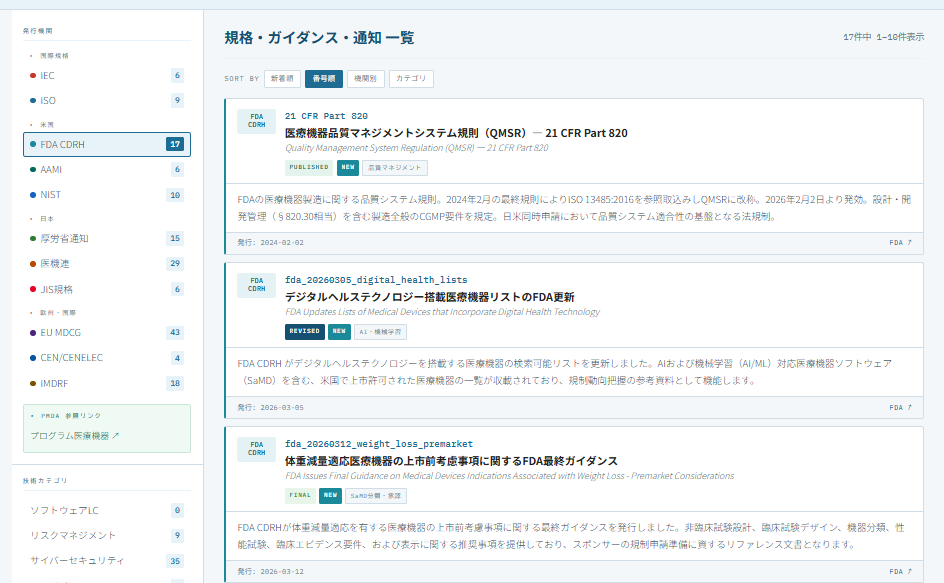Viewport: 944px width, 583px height.
Task: Click FDA CDRH badge on weight loss card
Action: 256,449
